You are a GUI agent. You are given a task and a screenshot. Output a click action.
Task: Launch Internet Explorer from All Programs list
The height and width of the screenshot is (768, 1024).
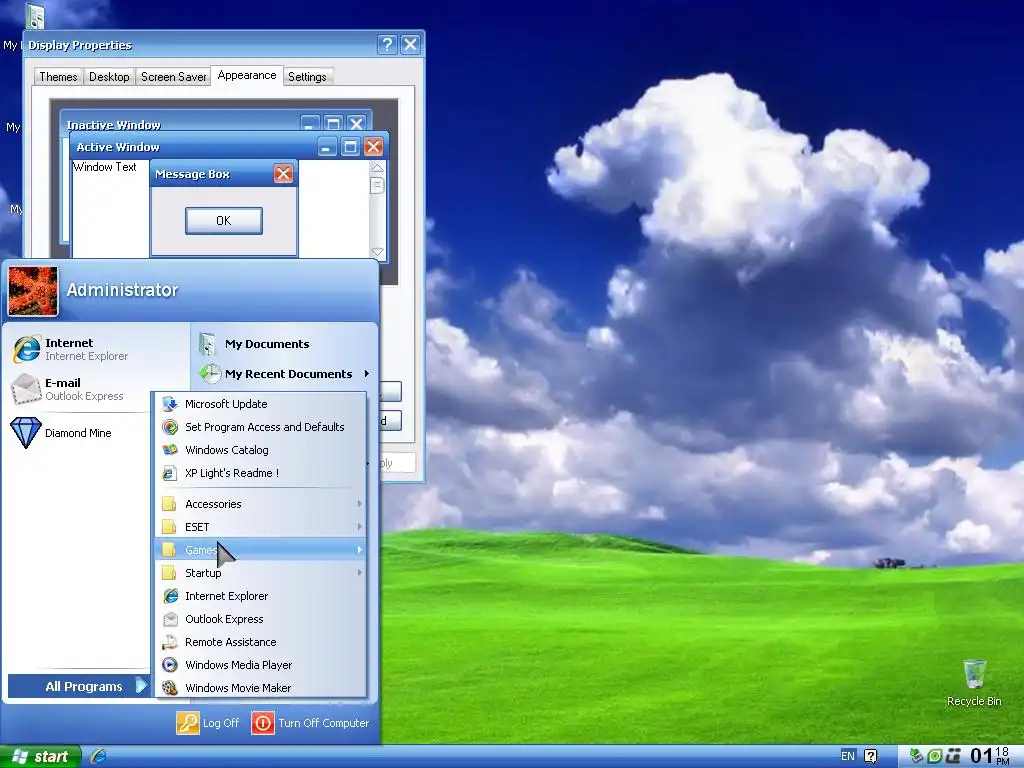click(261, 596)
